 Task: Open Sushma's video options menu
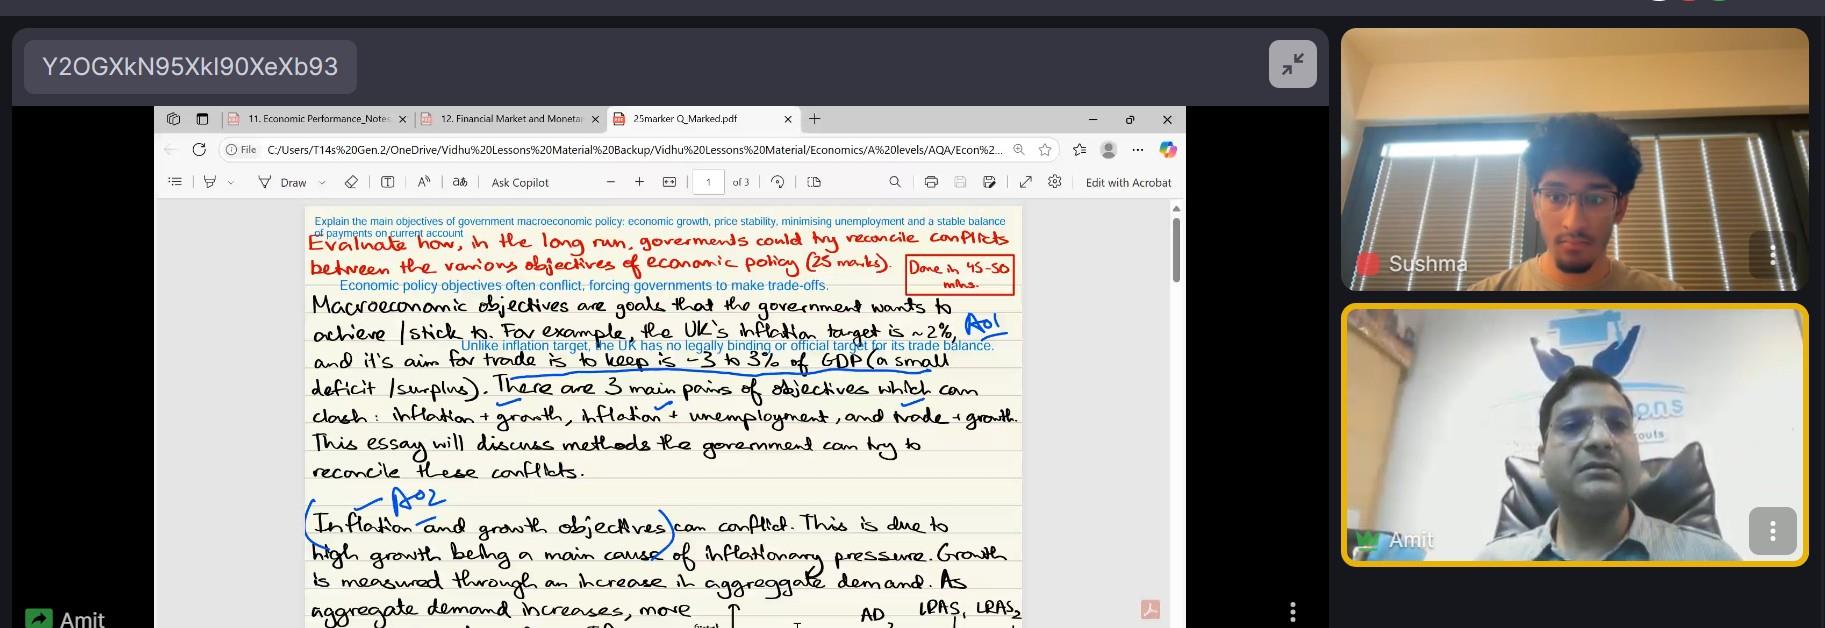tap(1771, 255)
